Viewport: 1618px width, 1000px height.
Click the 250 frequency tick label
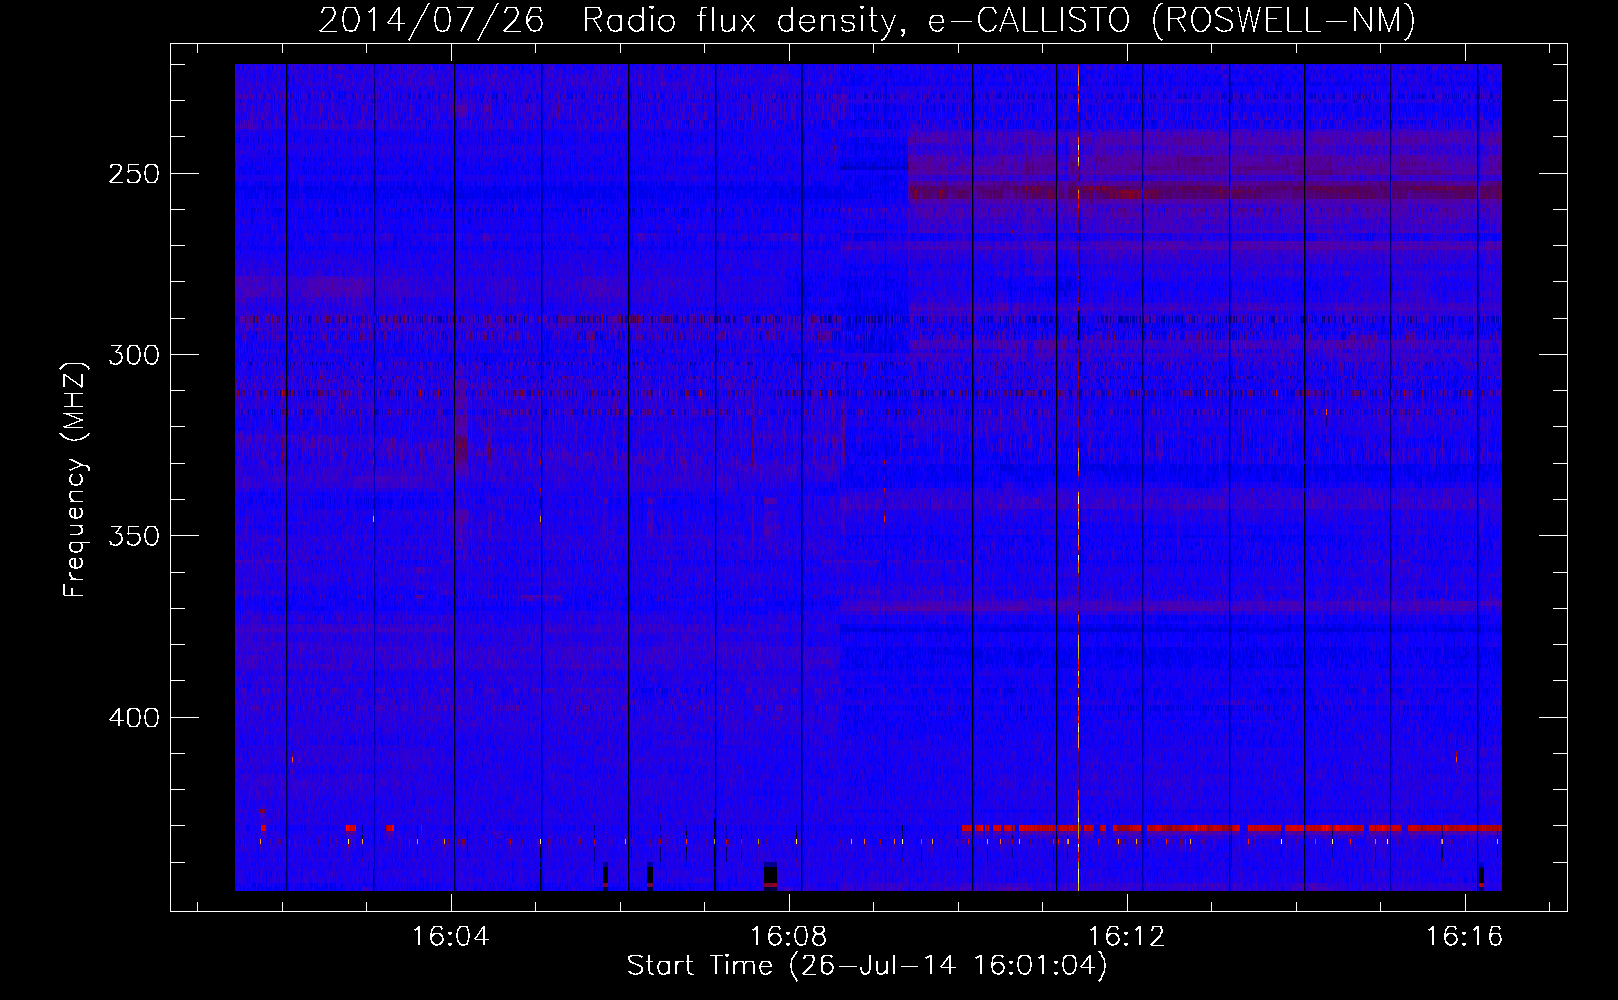134,174
